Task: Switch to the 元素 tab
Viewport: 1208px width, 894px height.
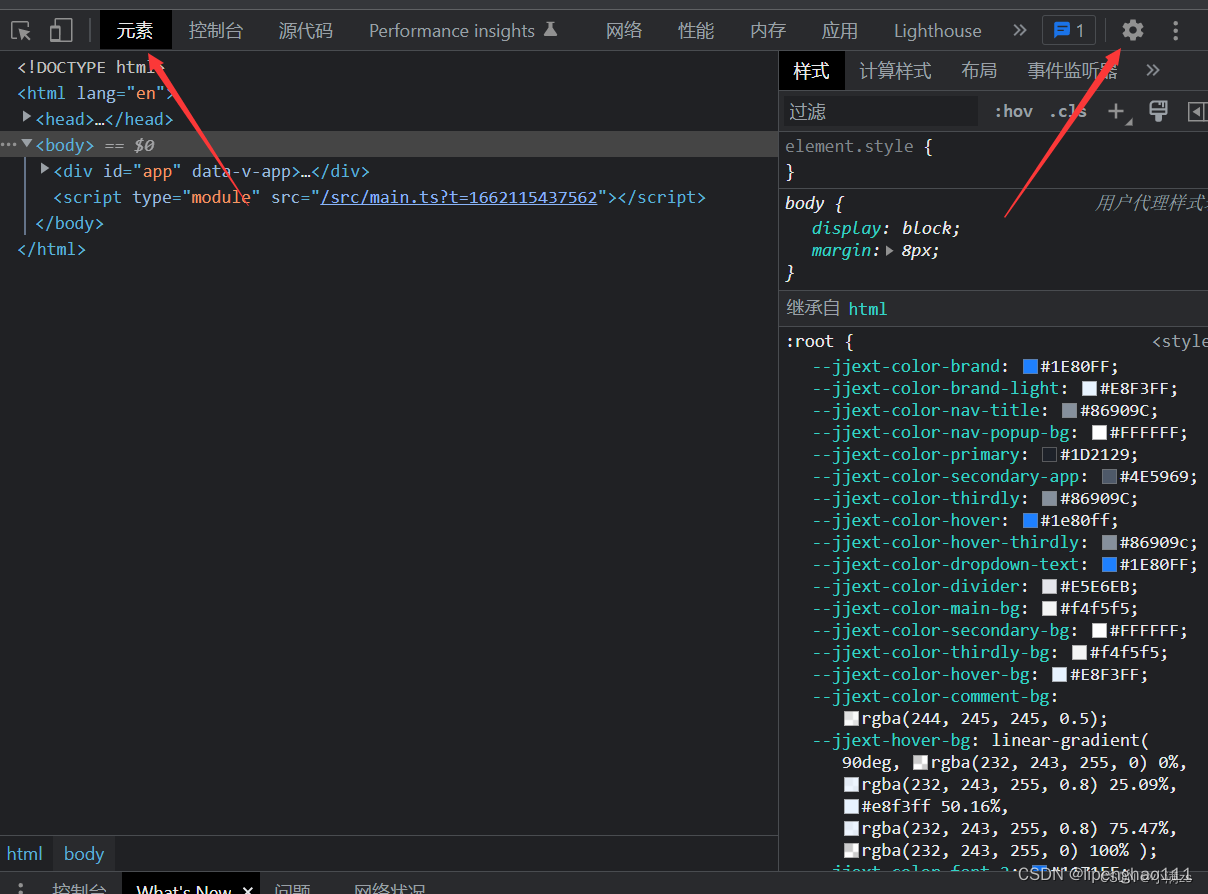Action: [135, 30]
